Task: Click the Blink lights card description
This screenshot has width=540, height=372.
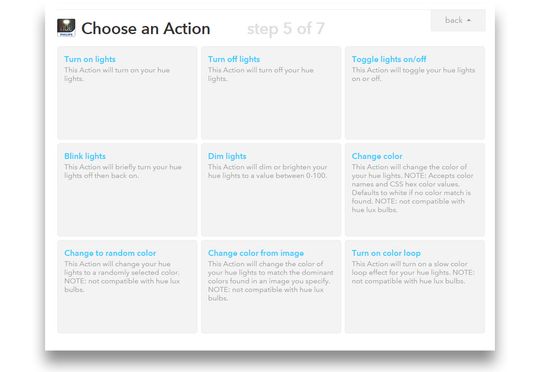Action: (x=123, y=171)
